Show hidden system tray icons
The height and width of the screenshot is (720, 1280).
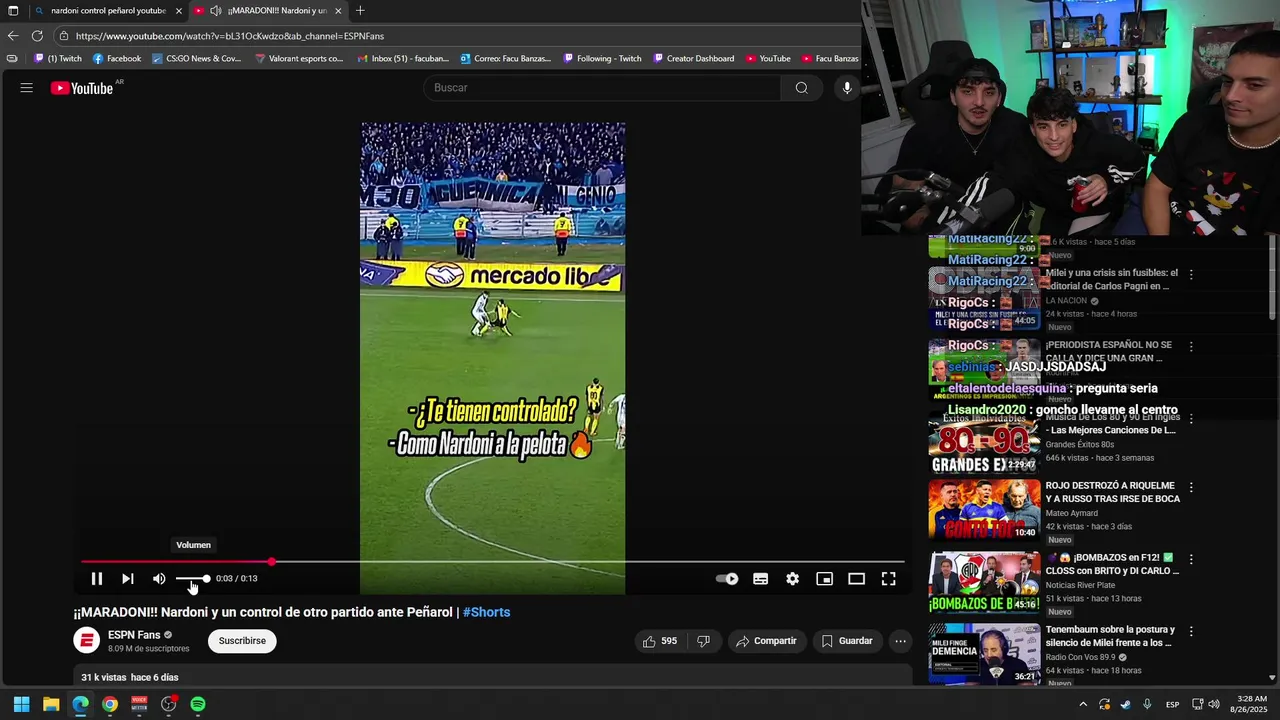click(1083, 704)
